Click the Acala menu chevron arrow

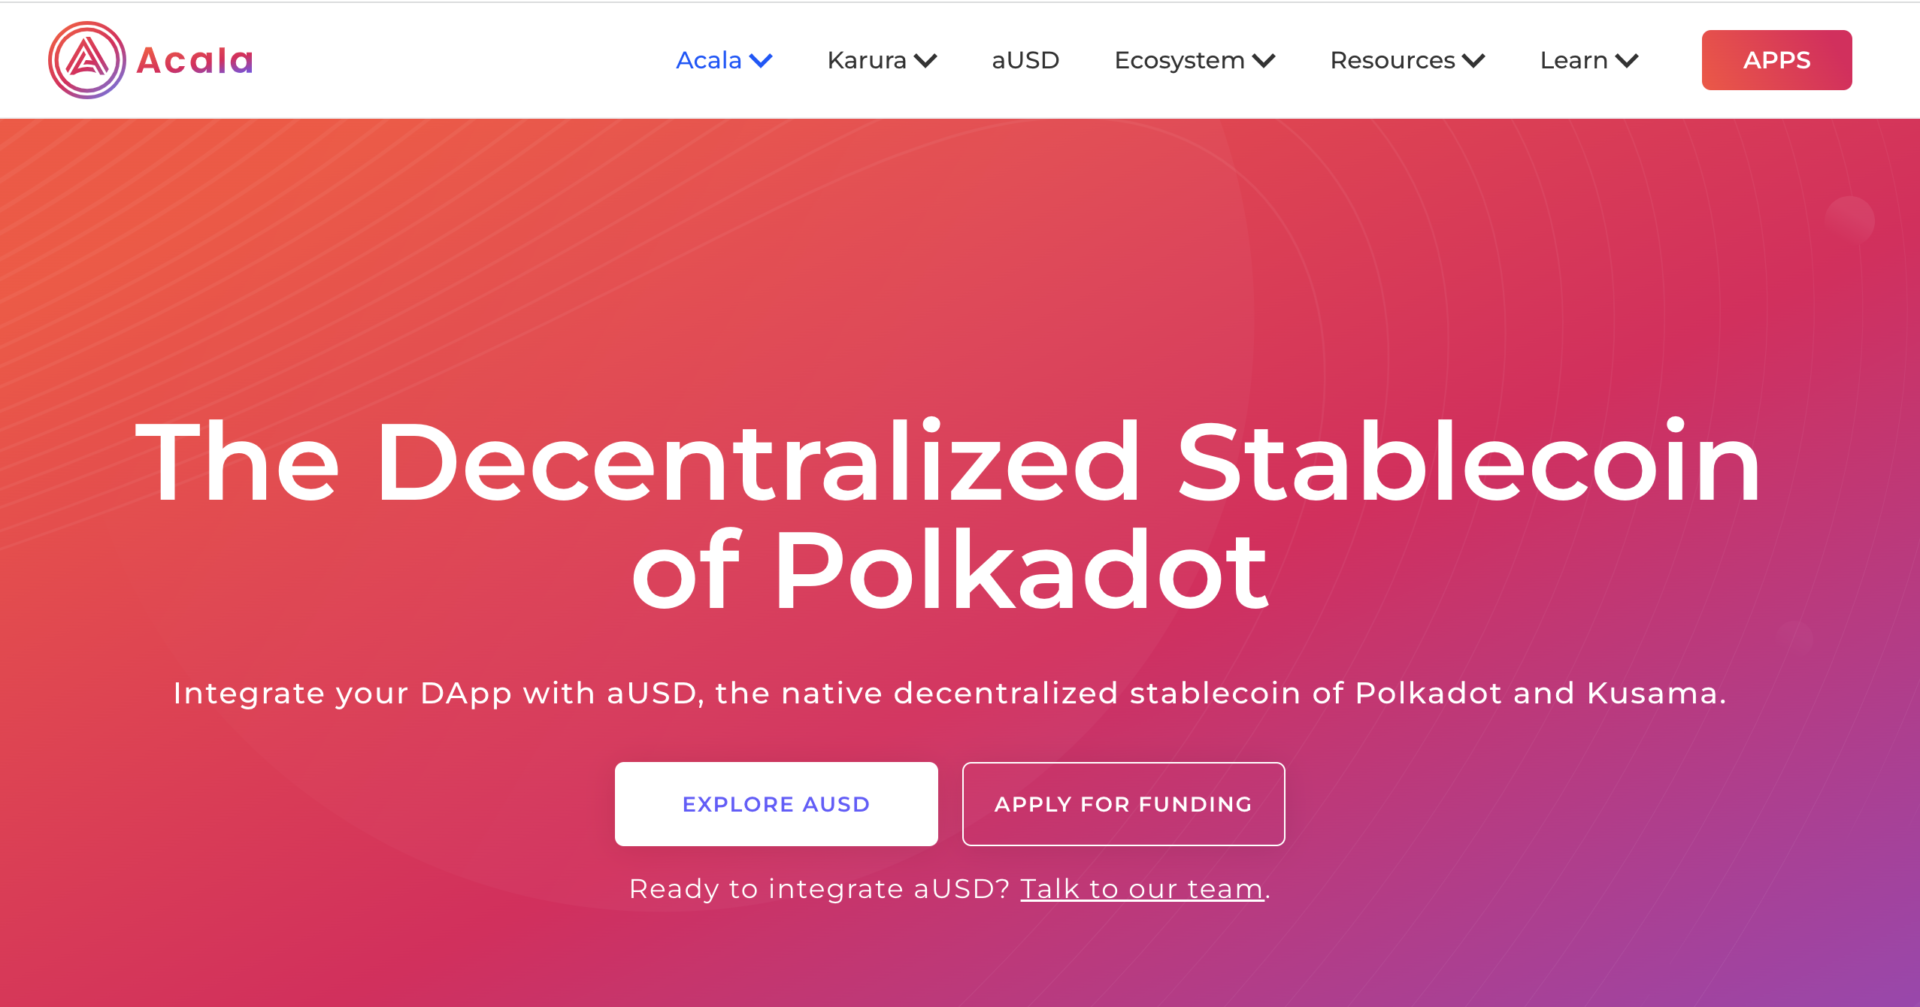[x=761, y=60]
